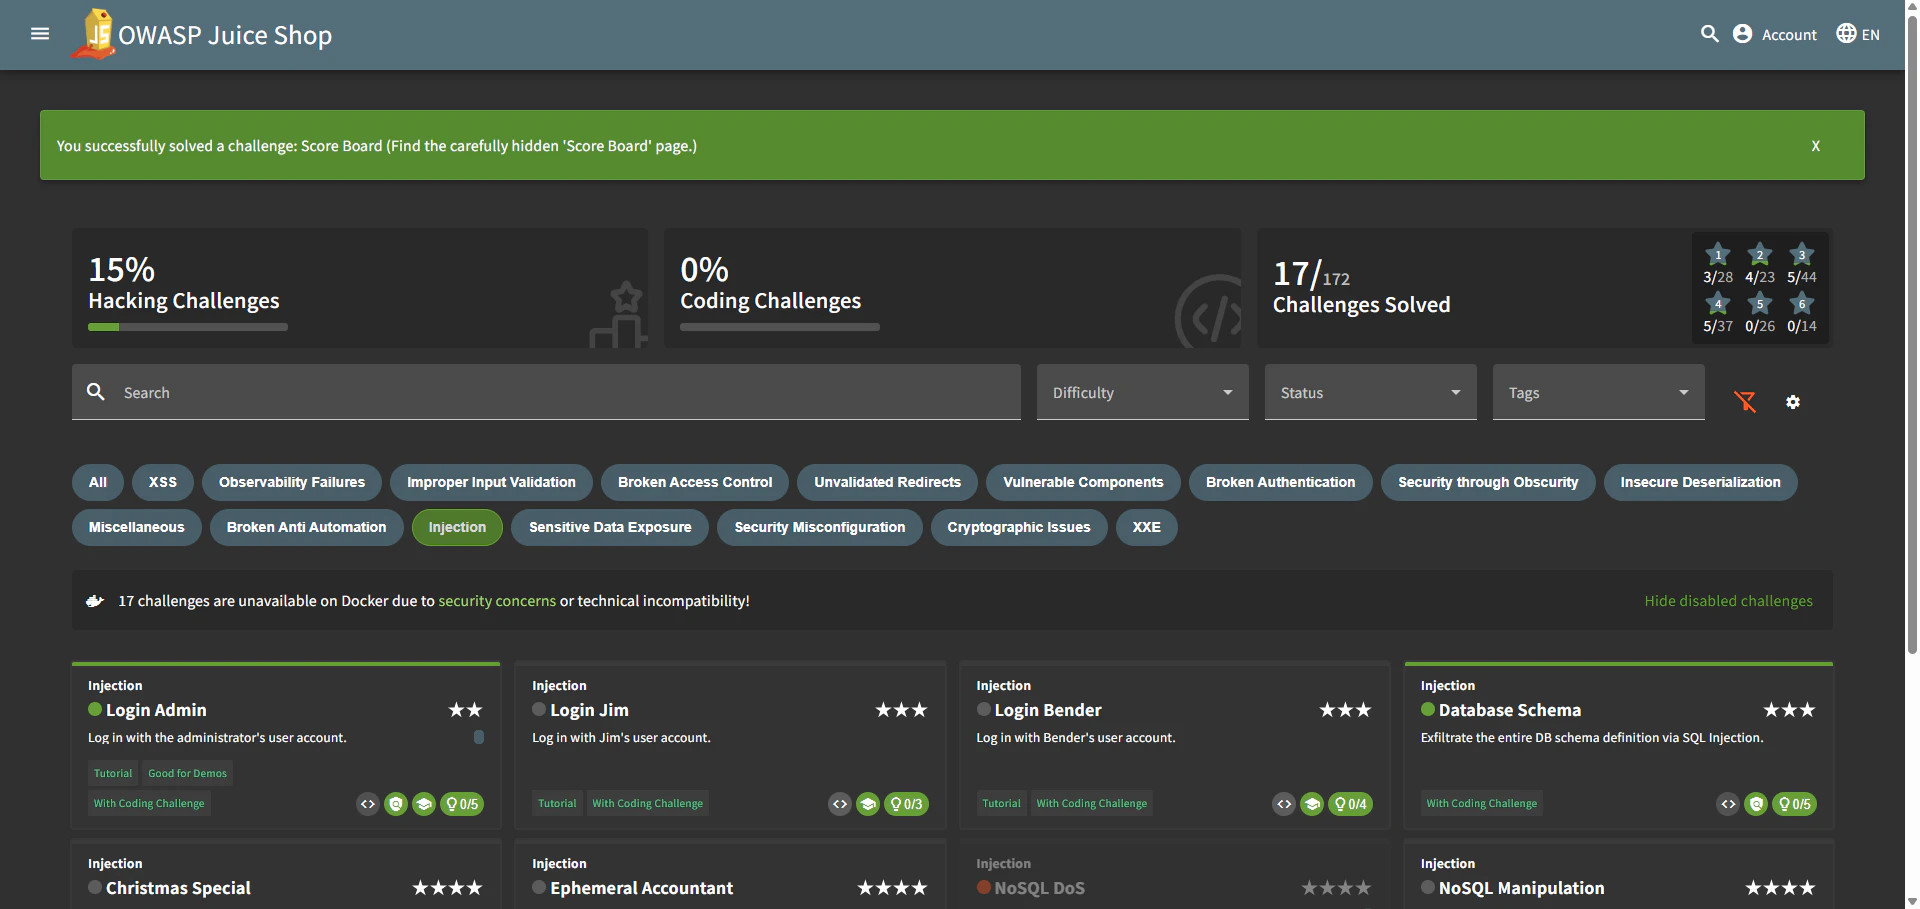Image resolution: width=1920 pixels, height=909 pixels.
Task: Start Login Admin tutorial graduation cap
Action: (x=424, y=804)
